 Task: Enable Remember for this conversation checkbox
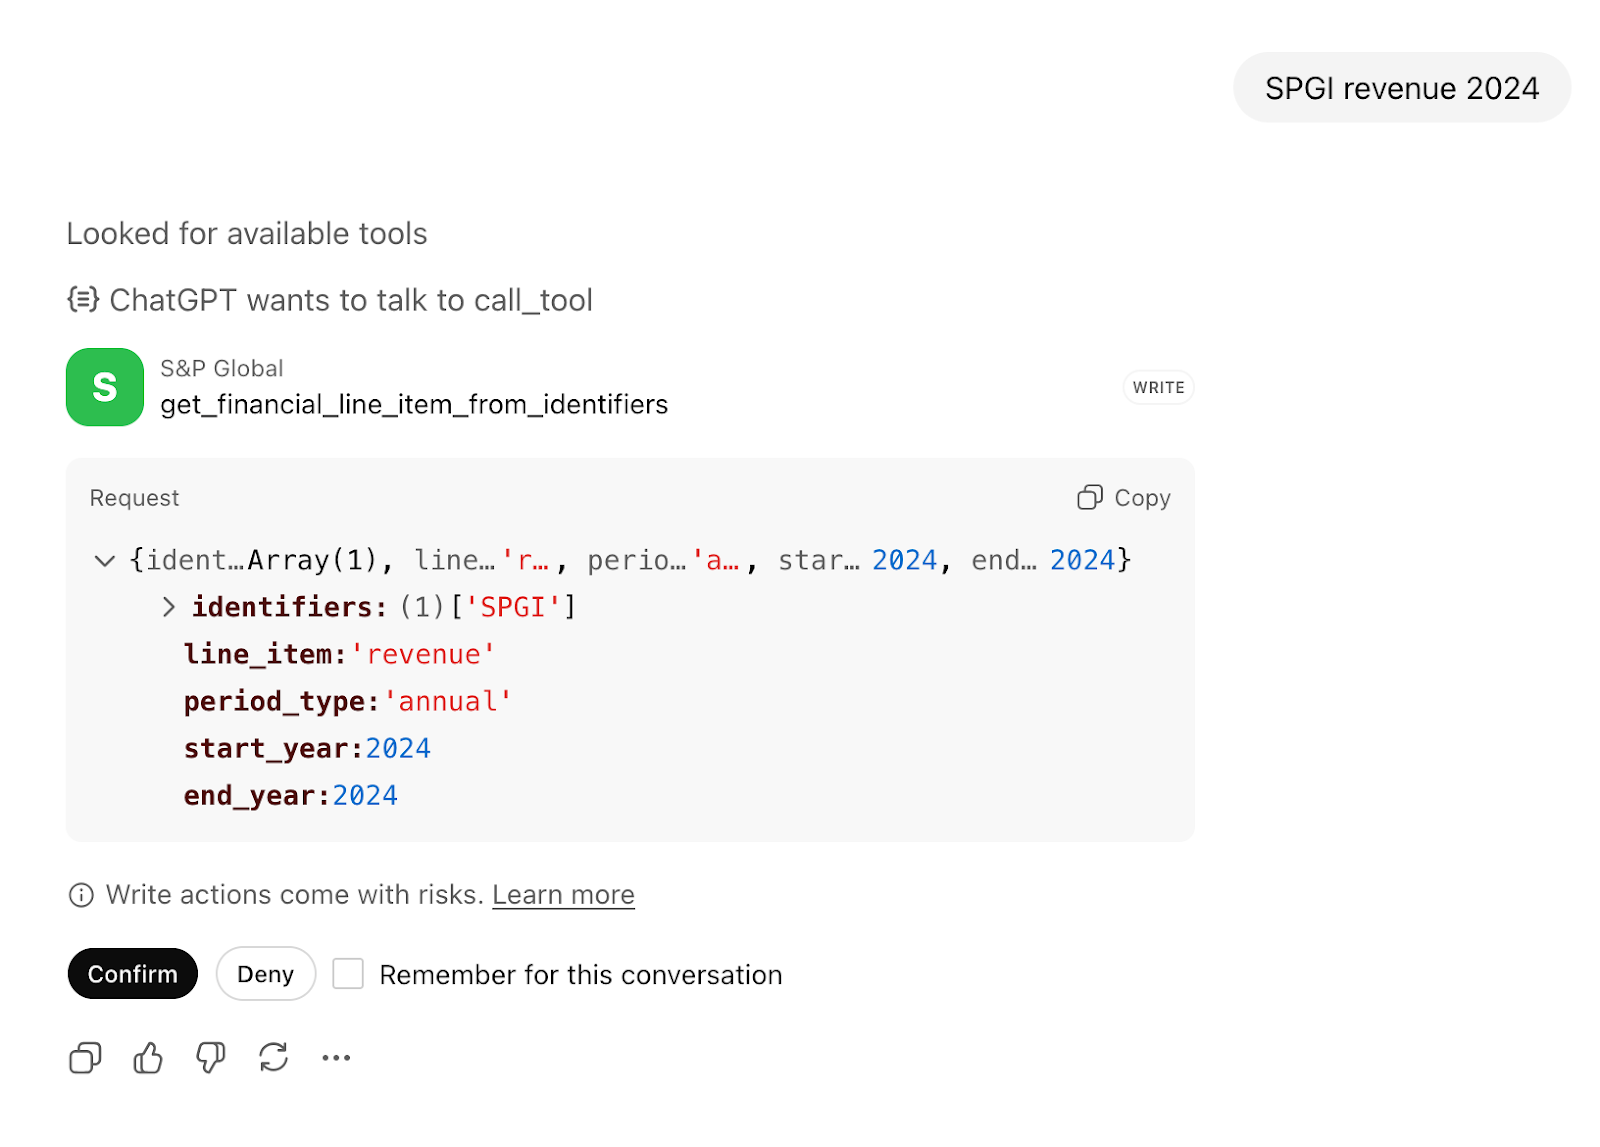pos(348,974)
